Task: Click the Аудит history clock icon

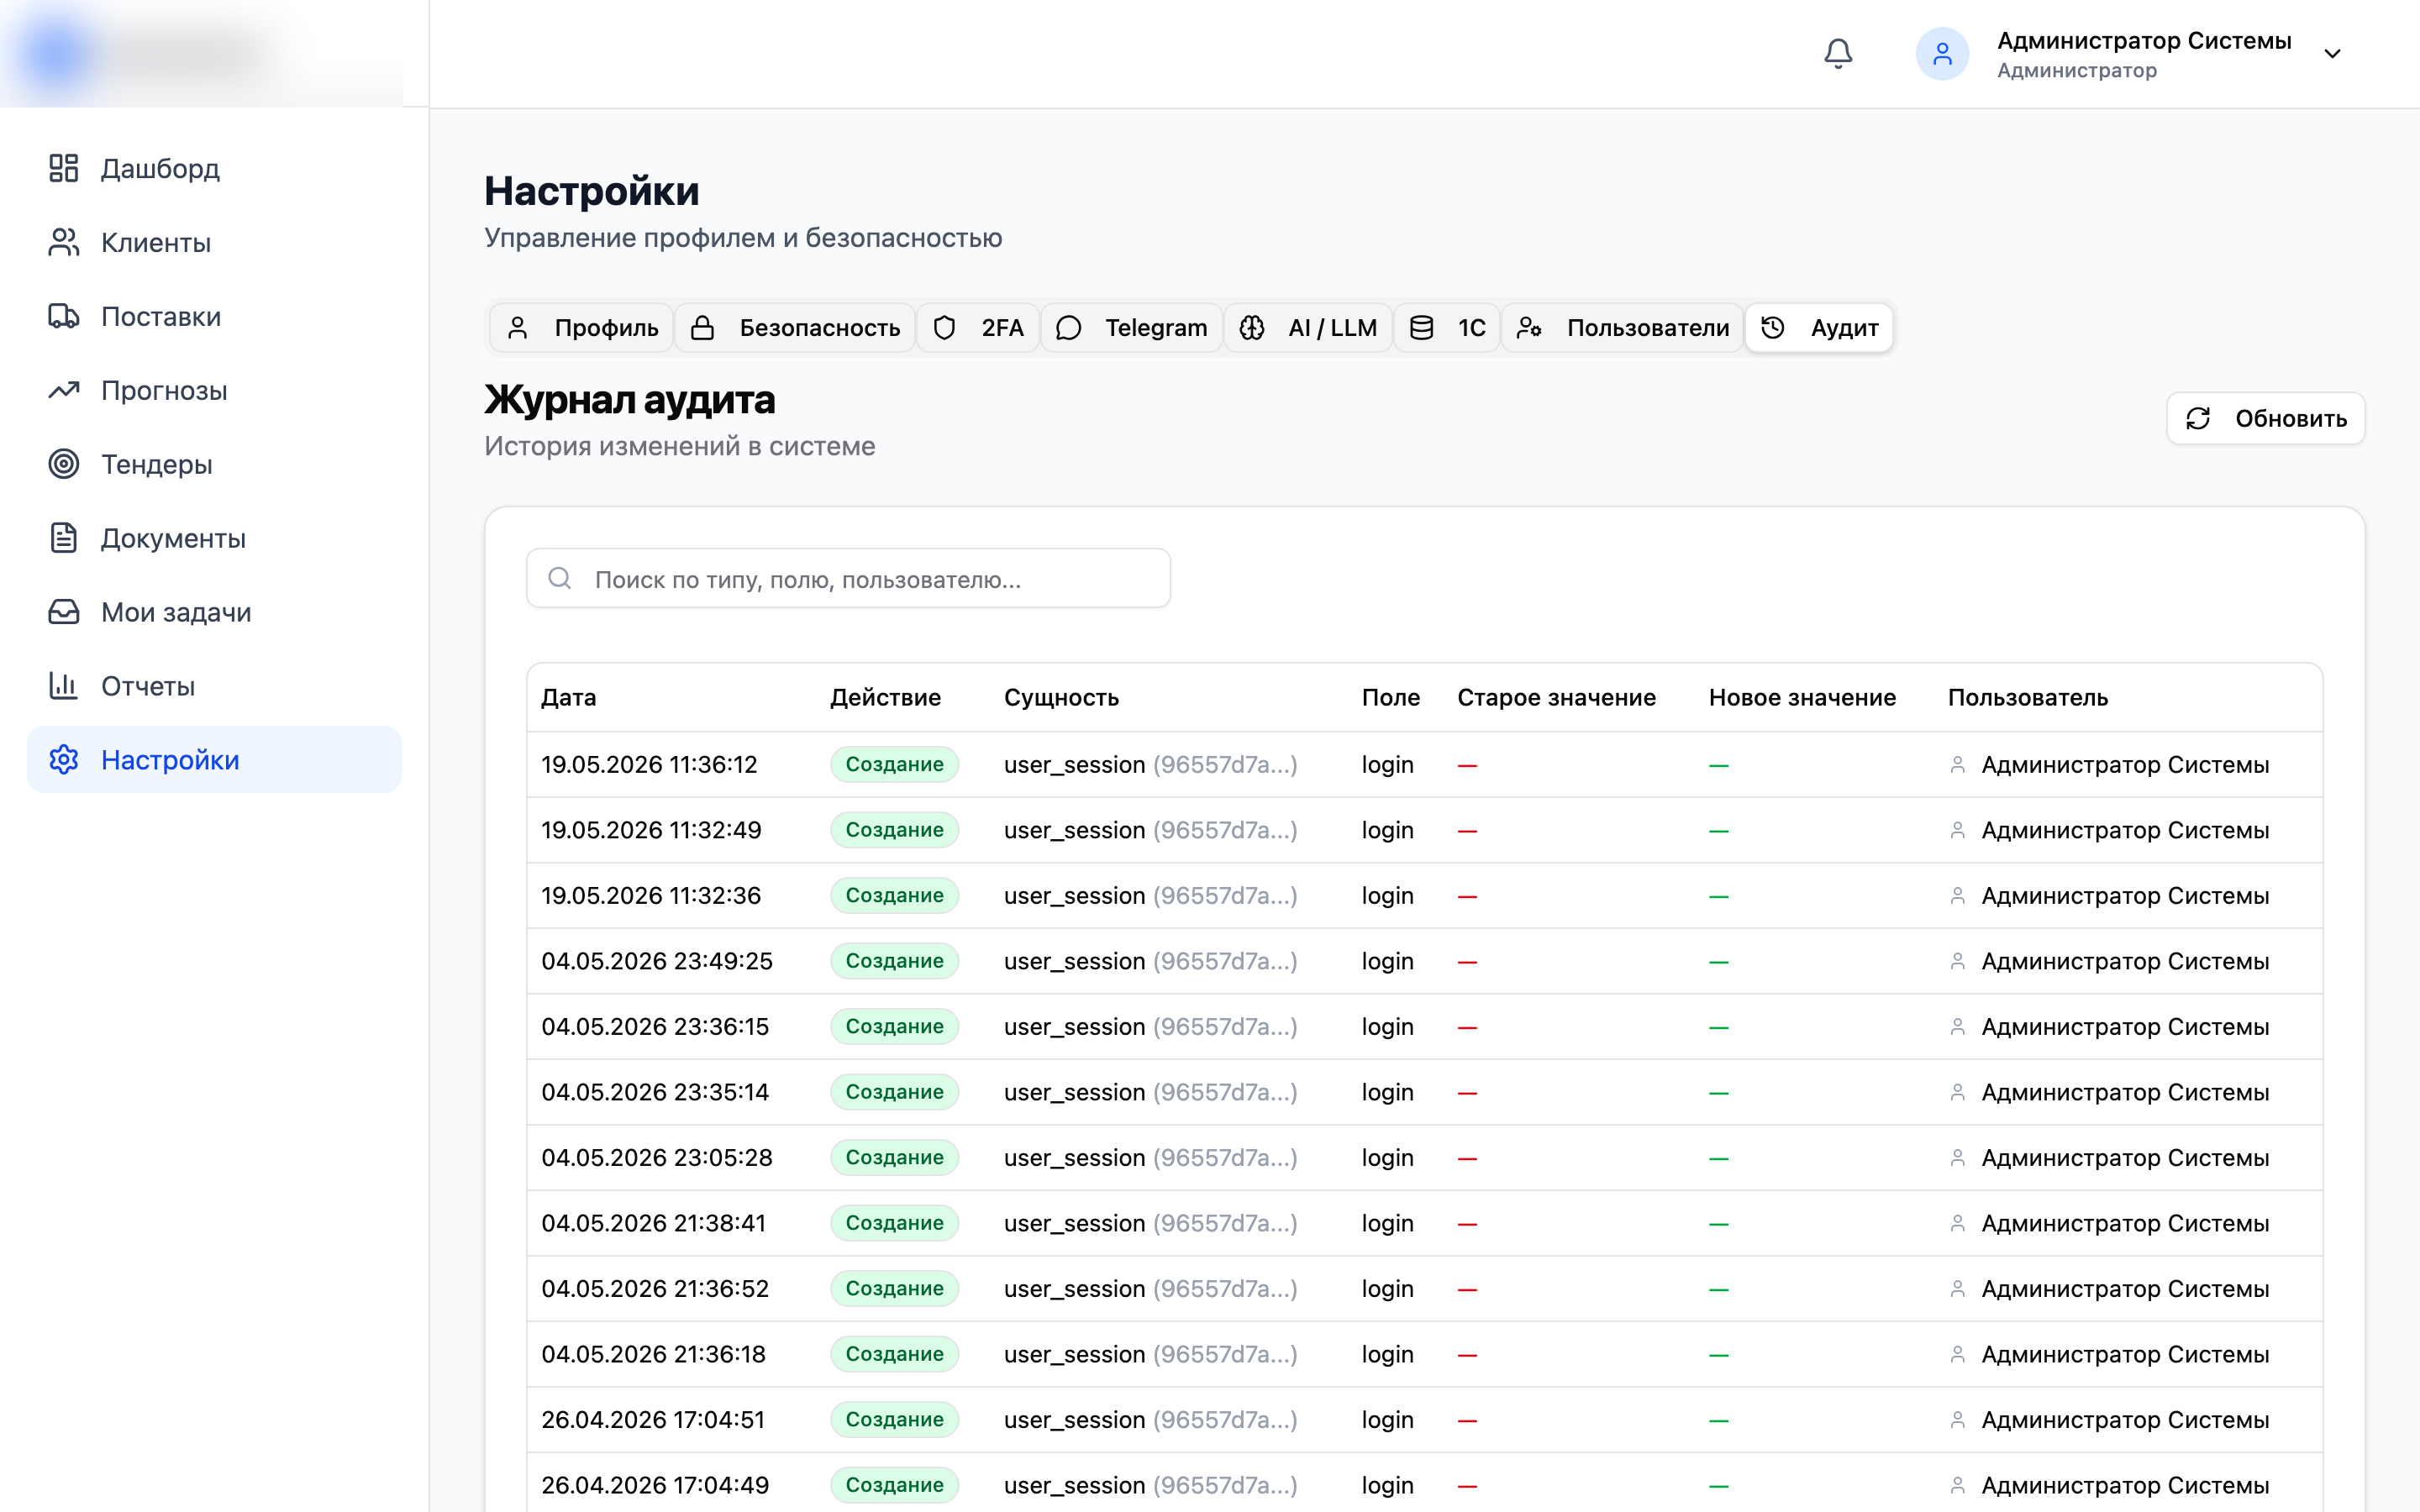Action: click(x=1772, y=328)
